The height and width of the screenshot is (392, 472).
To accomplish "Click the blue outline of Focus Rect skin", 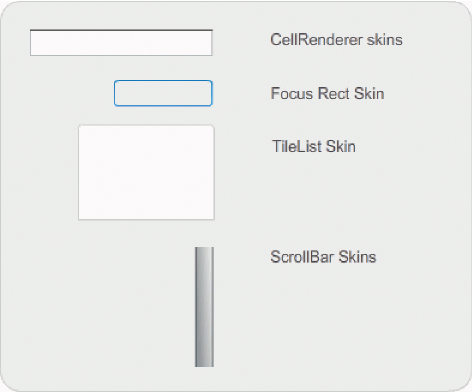I will click(x=163, y=81).
